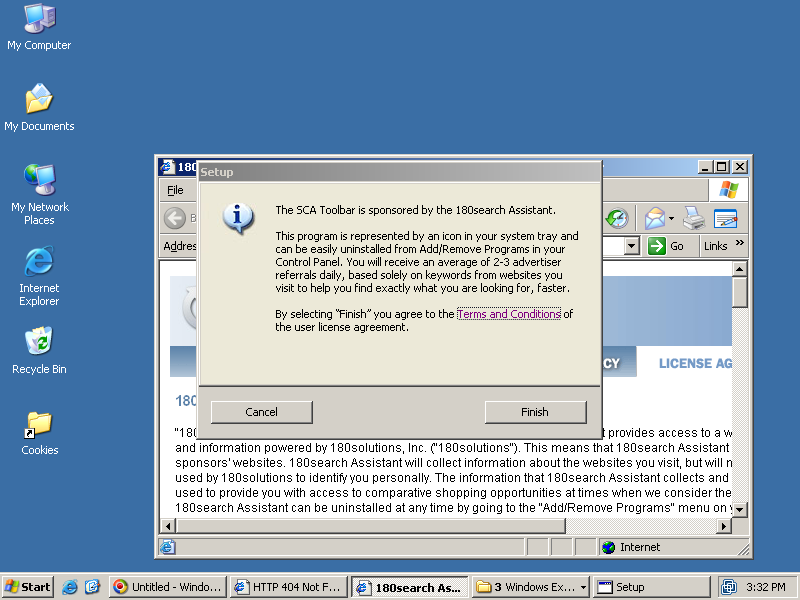Click the Edit page icon in Internet Explorer
800x600 pixels.
[726, 219]
